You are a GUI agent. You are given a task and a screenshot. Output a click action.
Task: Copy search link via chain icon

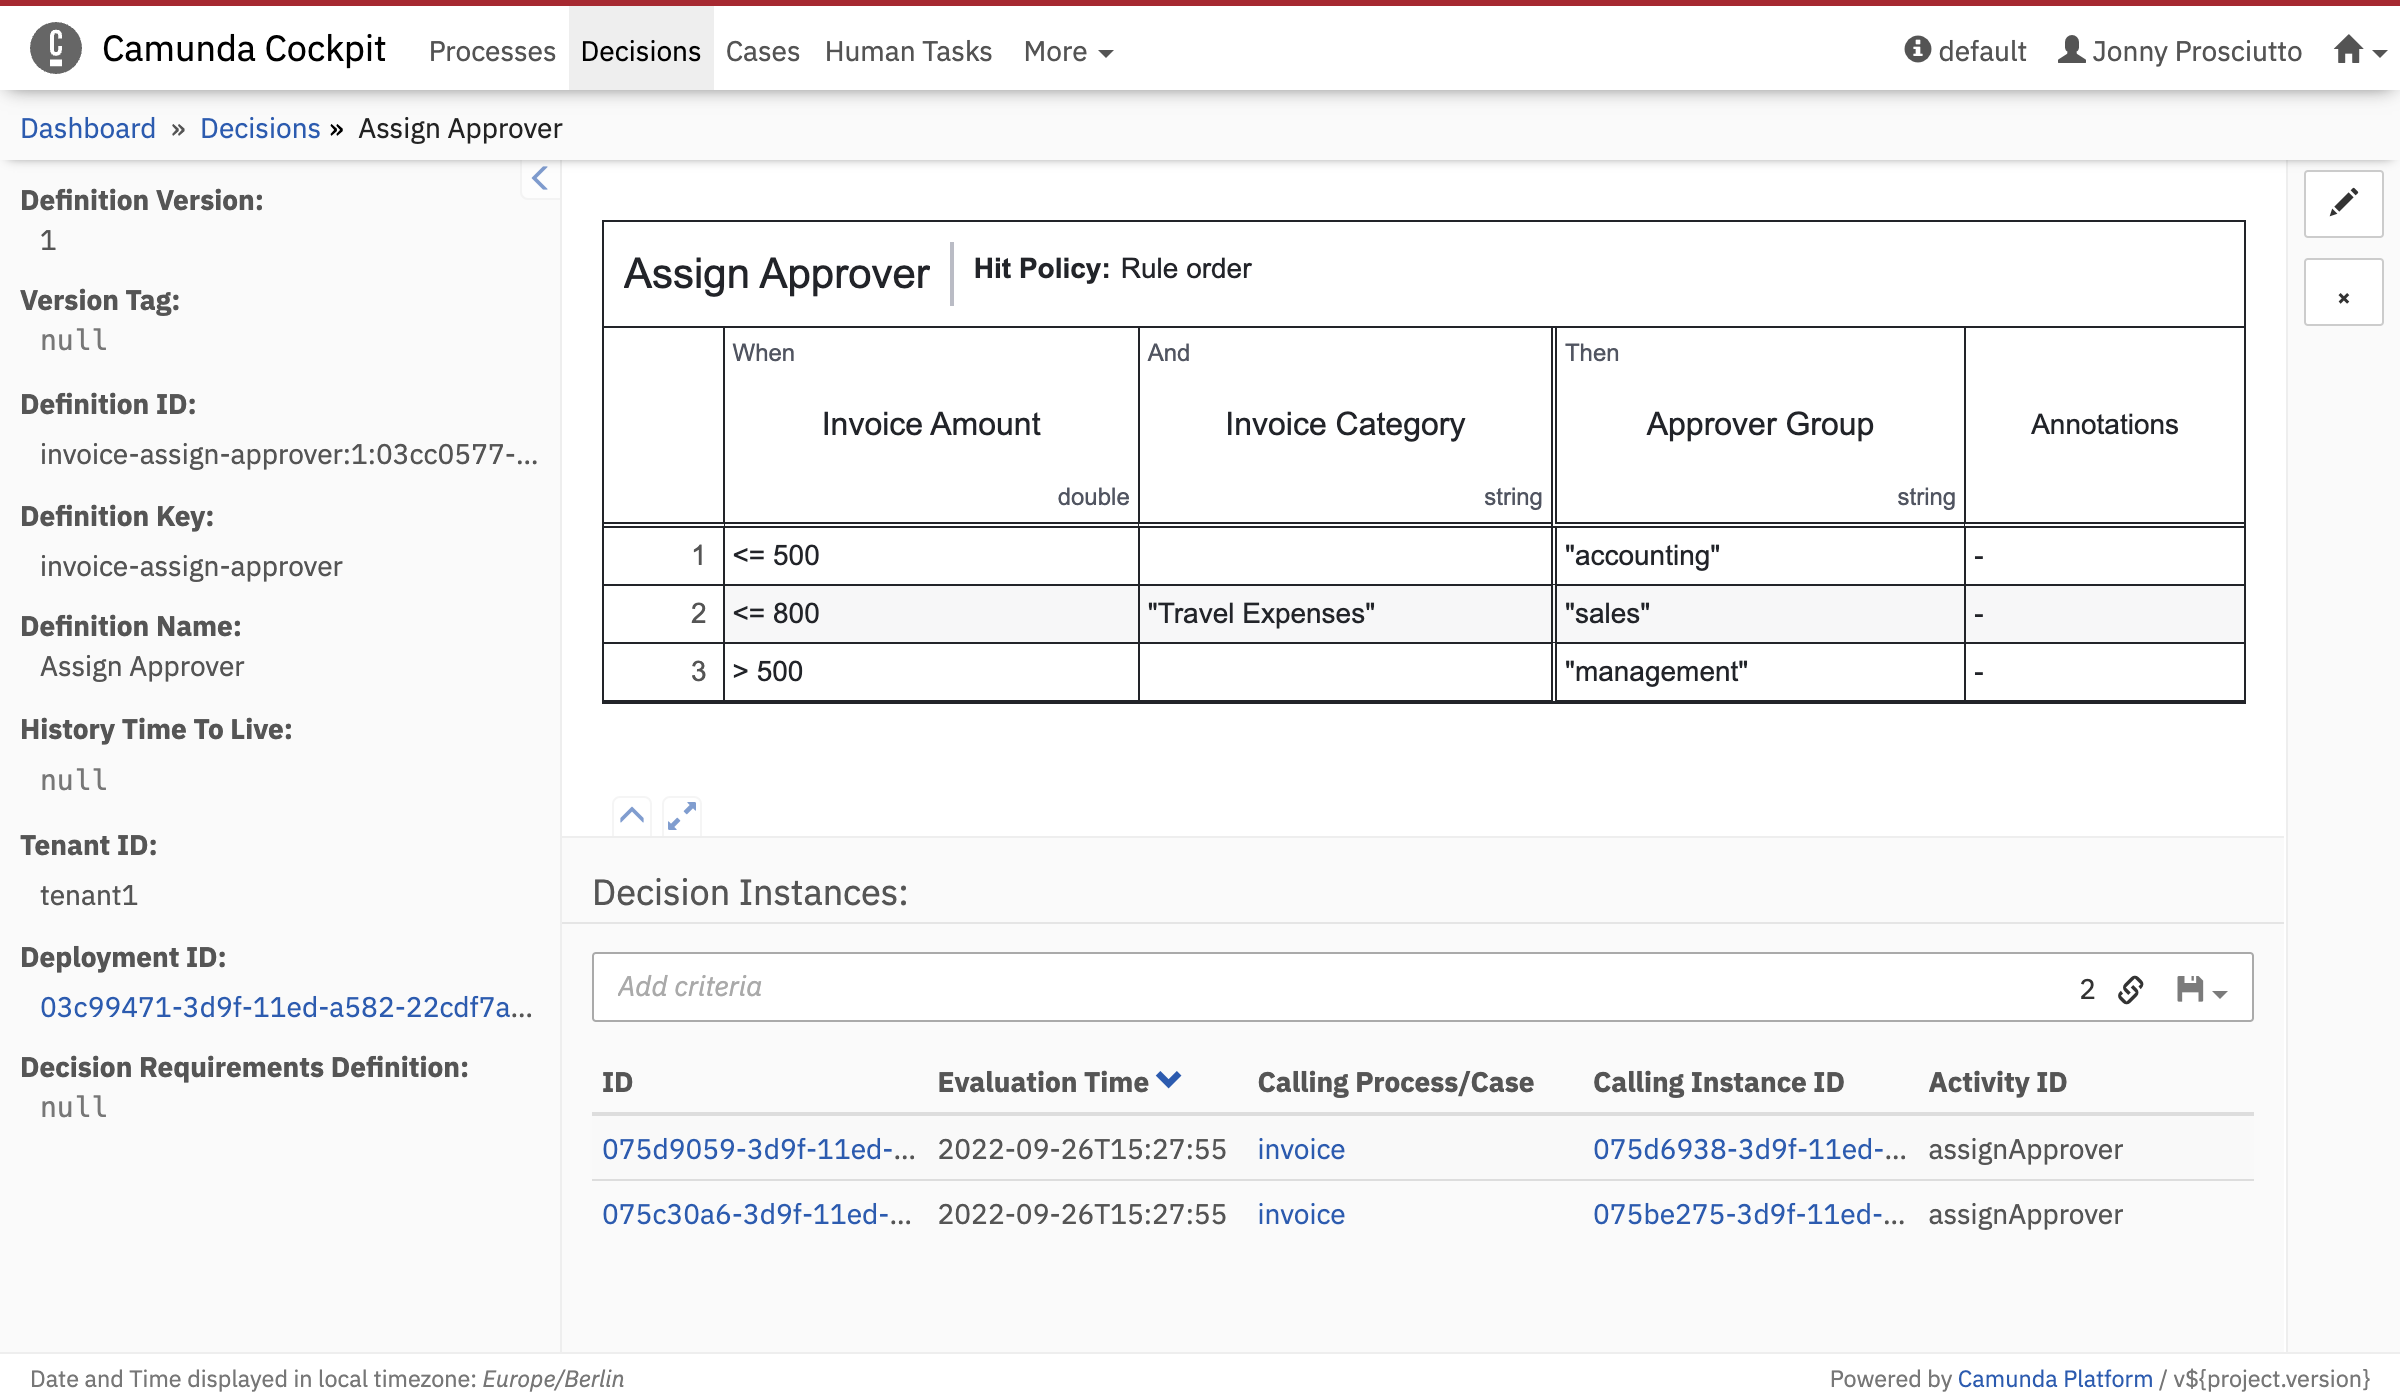(2131, 989)
